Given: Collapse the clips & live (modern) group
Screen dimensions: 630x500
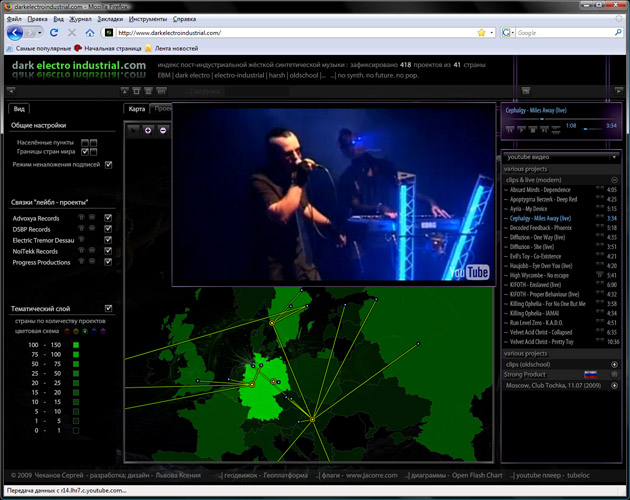Looking at the screenshot, I should click(614, 180).
